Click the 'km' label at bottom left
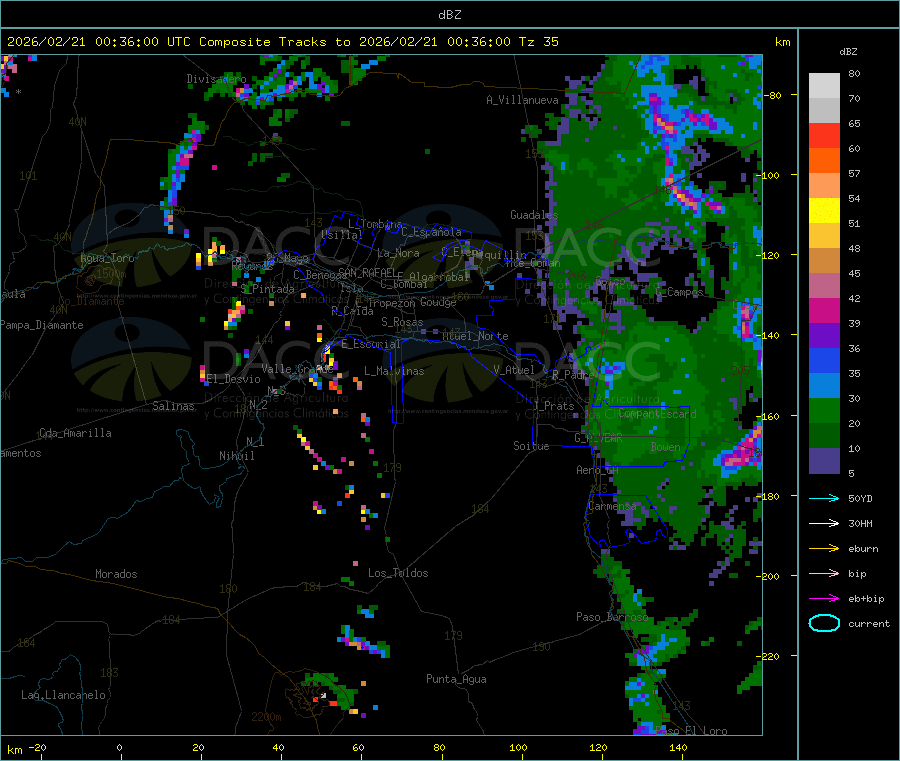Screen dimensions: 900x761 click(x=14, y=750)
